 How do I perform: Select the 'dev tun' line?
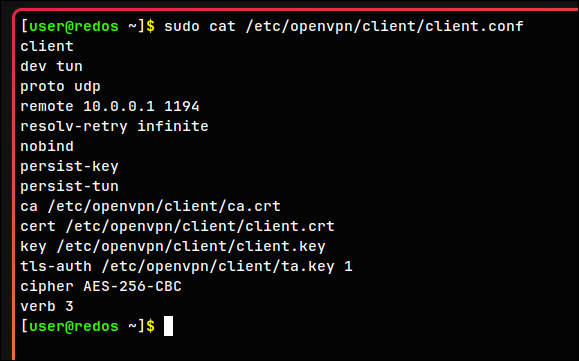51,66
